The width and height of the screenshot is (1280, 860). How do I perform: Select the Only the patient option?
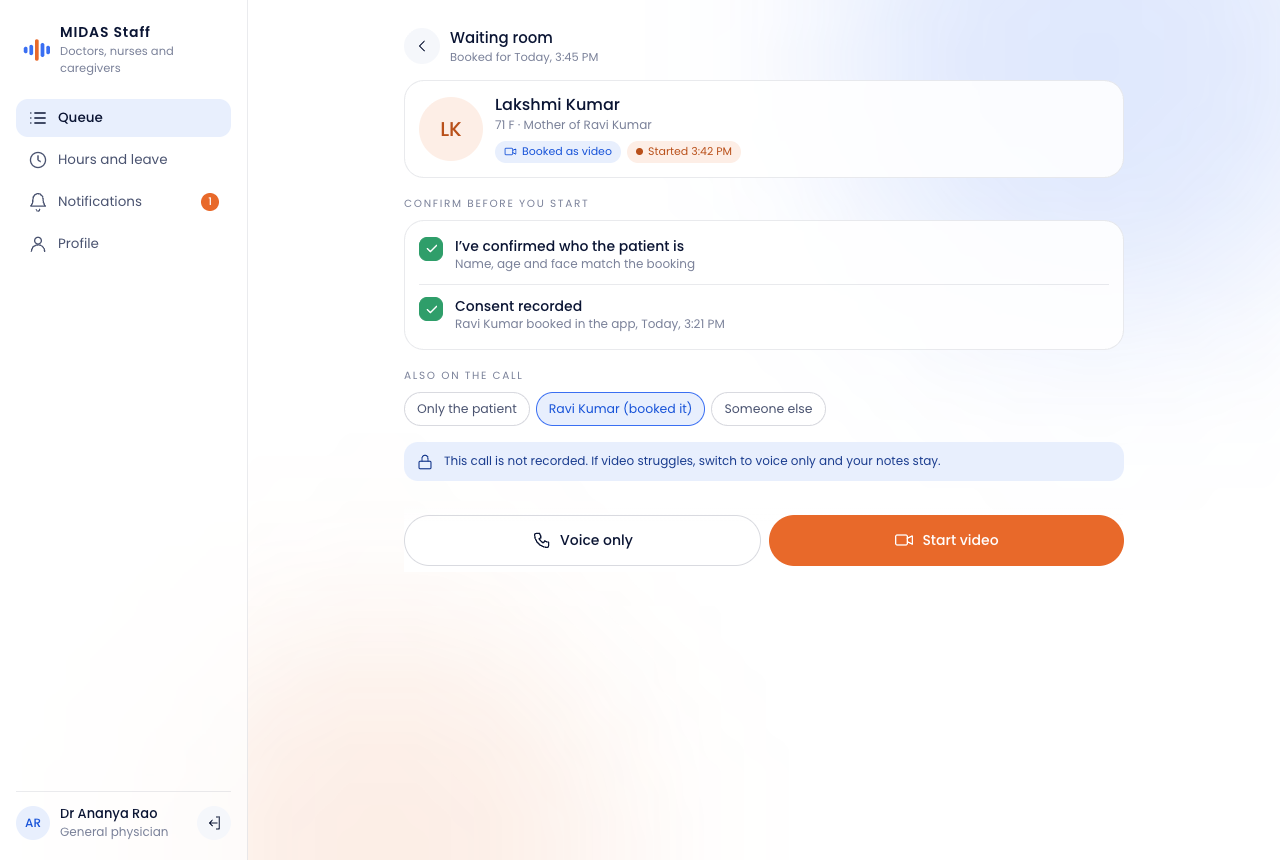(x=467, y=409)
